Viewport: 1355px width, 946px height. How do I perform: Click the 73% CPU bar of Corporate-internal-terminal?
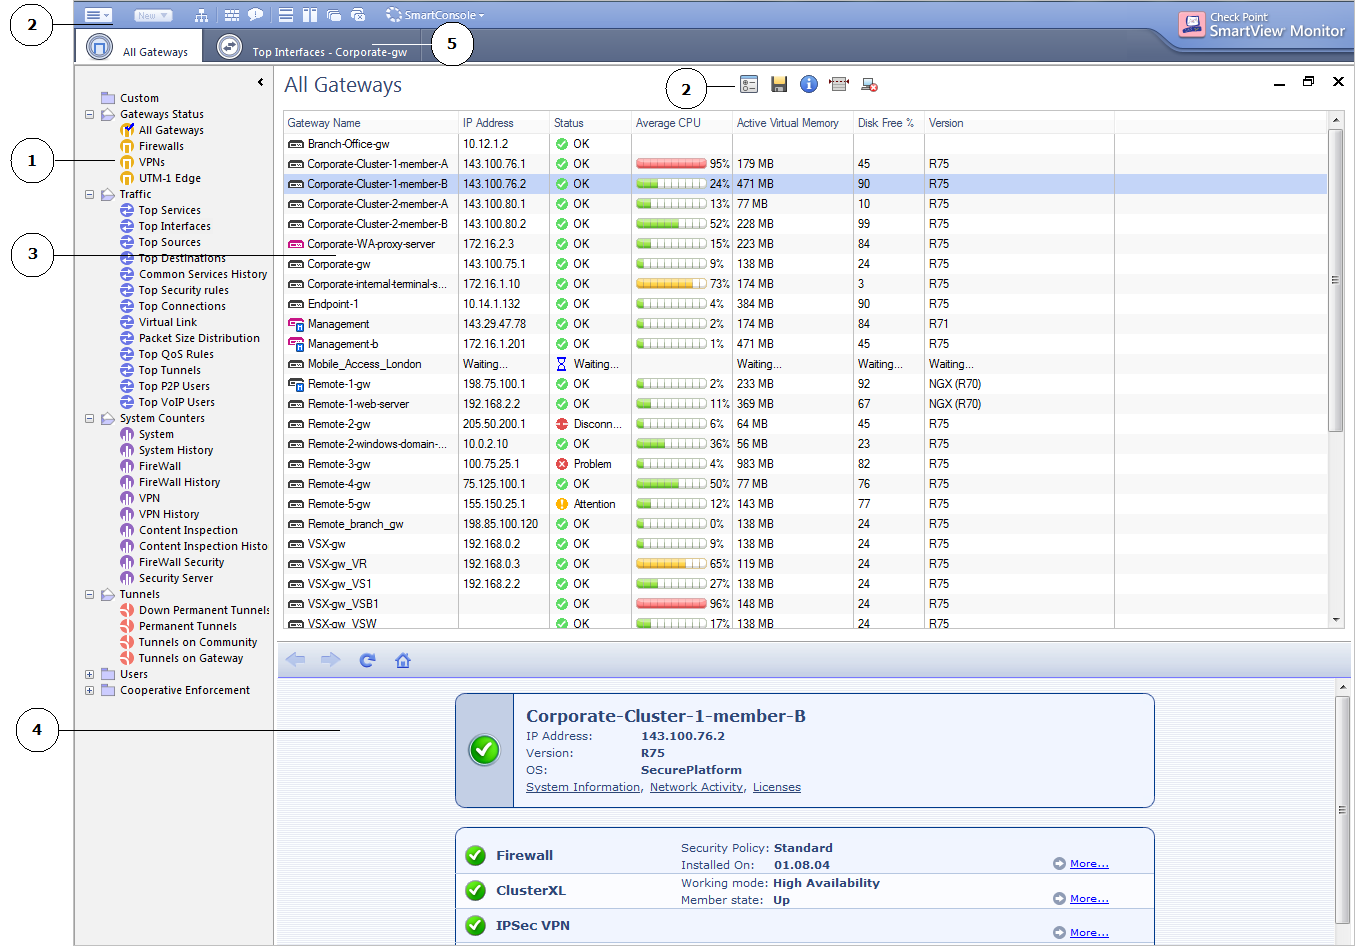click(x=671, y=284)
